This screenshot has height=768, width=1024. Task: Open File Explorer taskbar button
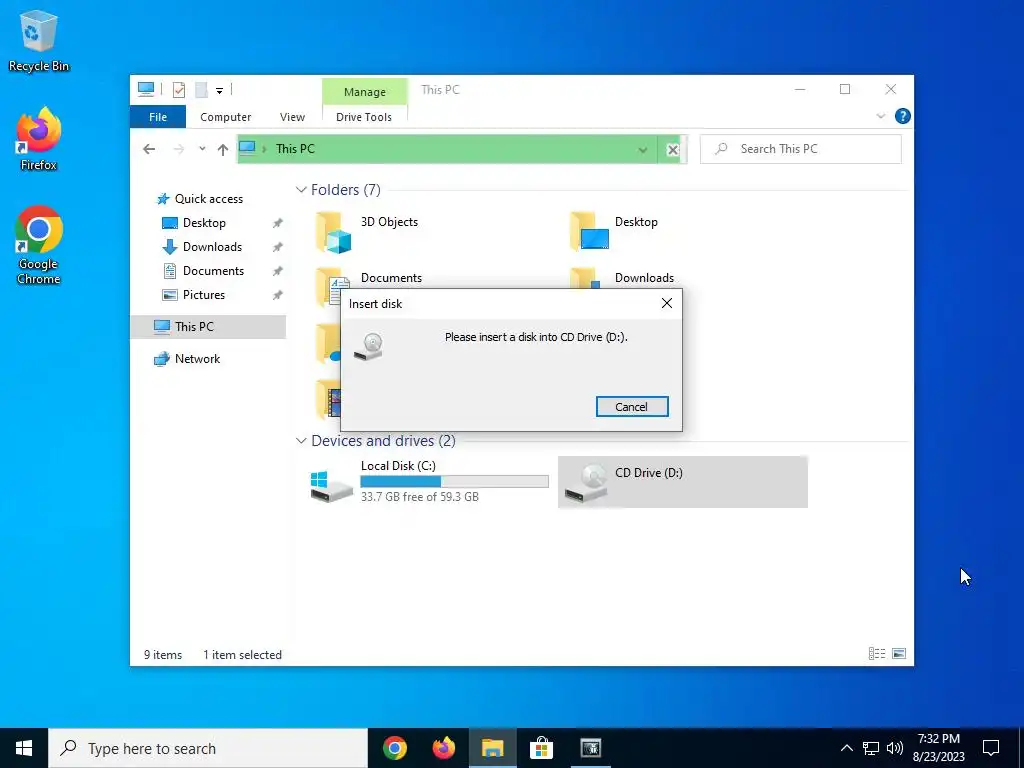point(492,748)
